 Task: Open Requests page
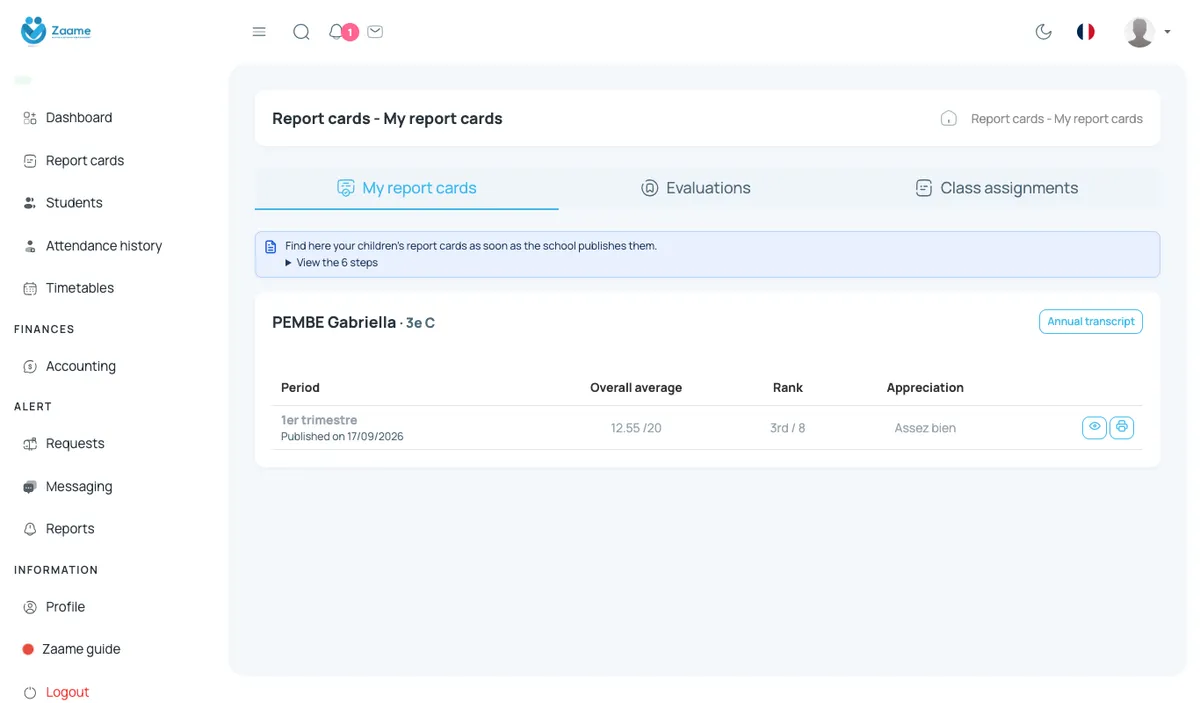tap(75, 444)
